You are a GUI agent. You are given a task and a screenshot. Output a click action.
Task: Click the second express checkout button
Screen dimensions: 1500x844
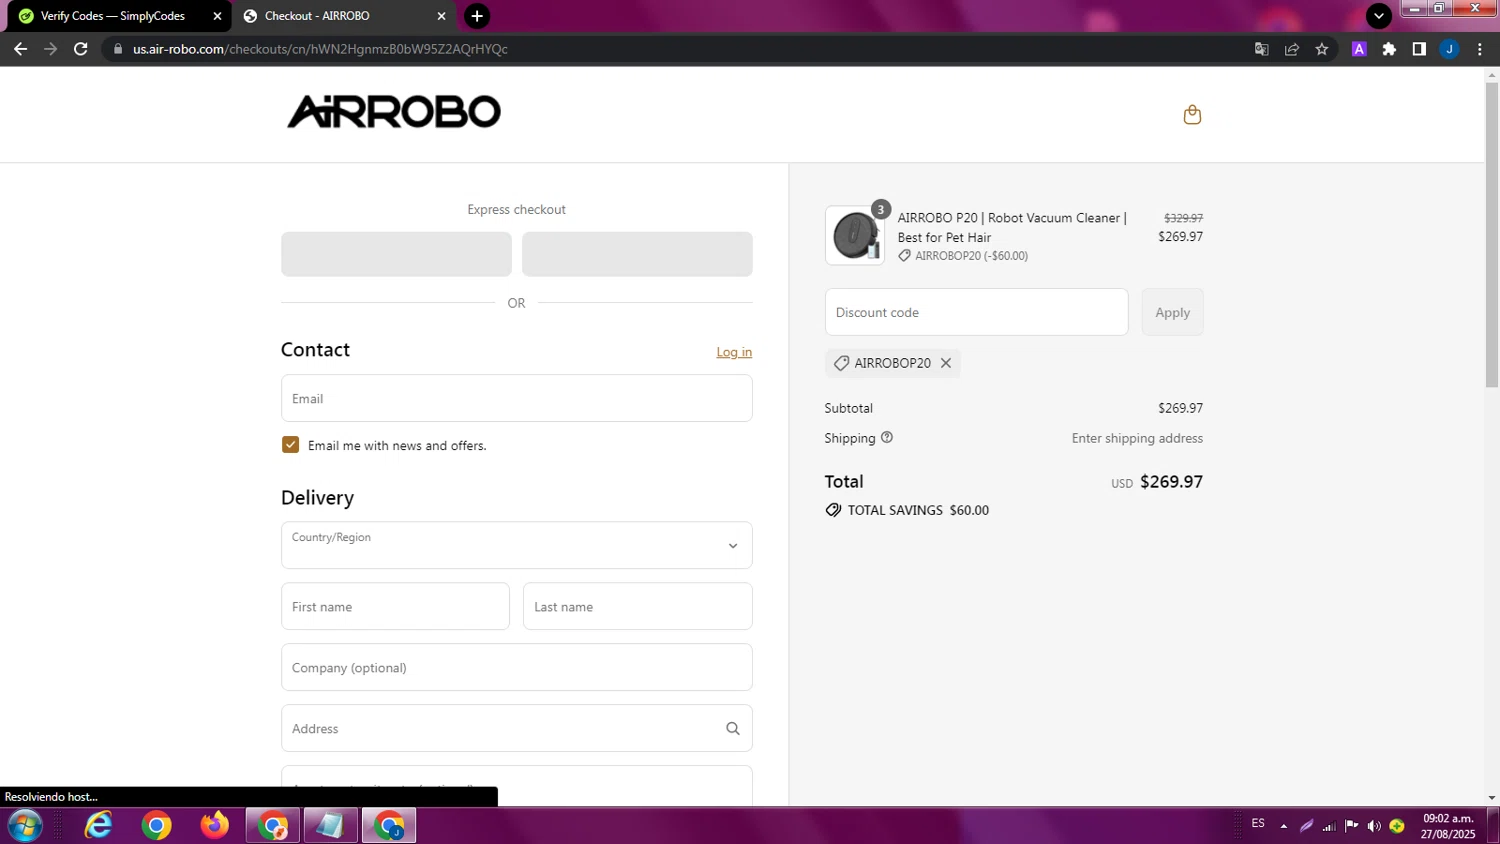pos(637,254)
